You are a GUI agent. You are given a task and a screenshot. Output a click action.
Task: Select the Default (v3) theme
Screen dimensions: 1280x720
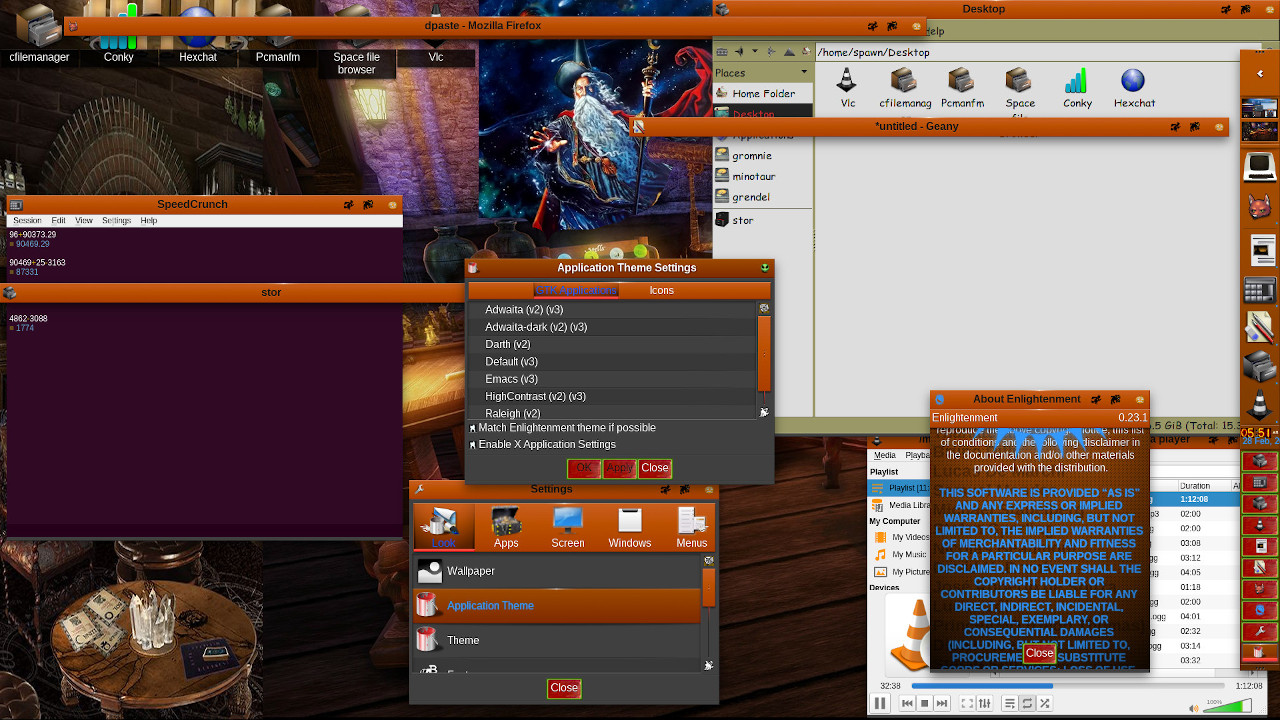[x=612, y=362]
